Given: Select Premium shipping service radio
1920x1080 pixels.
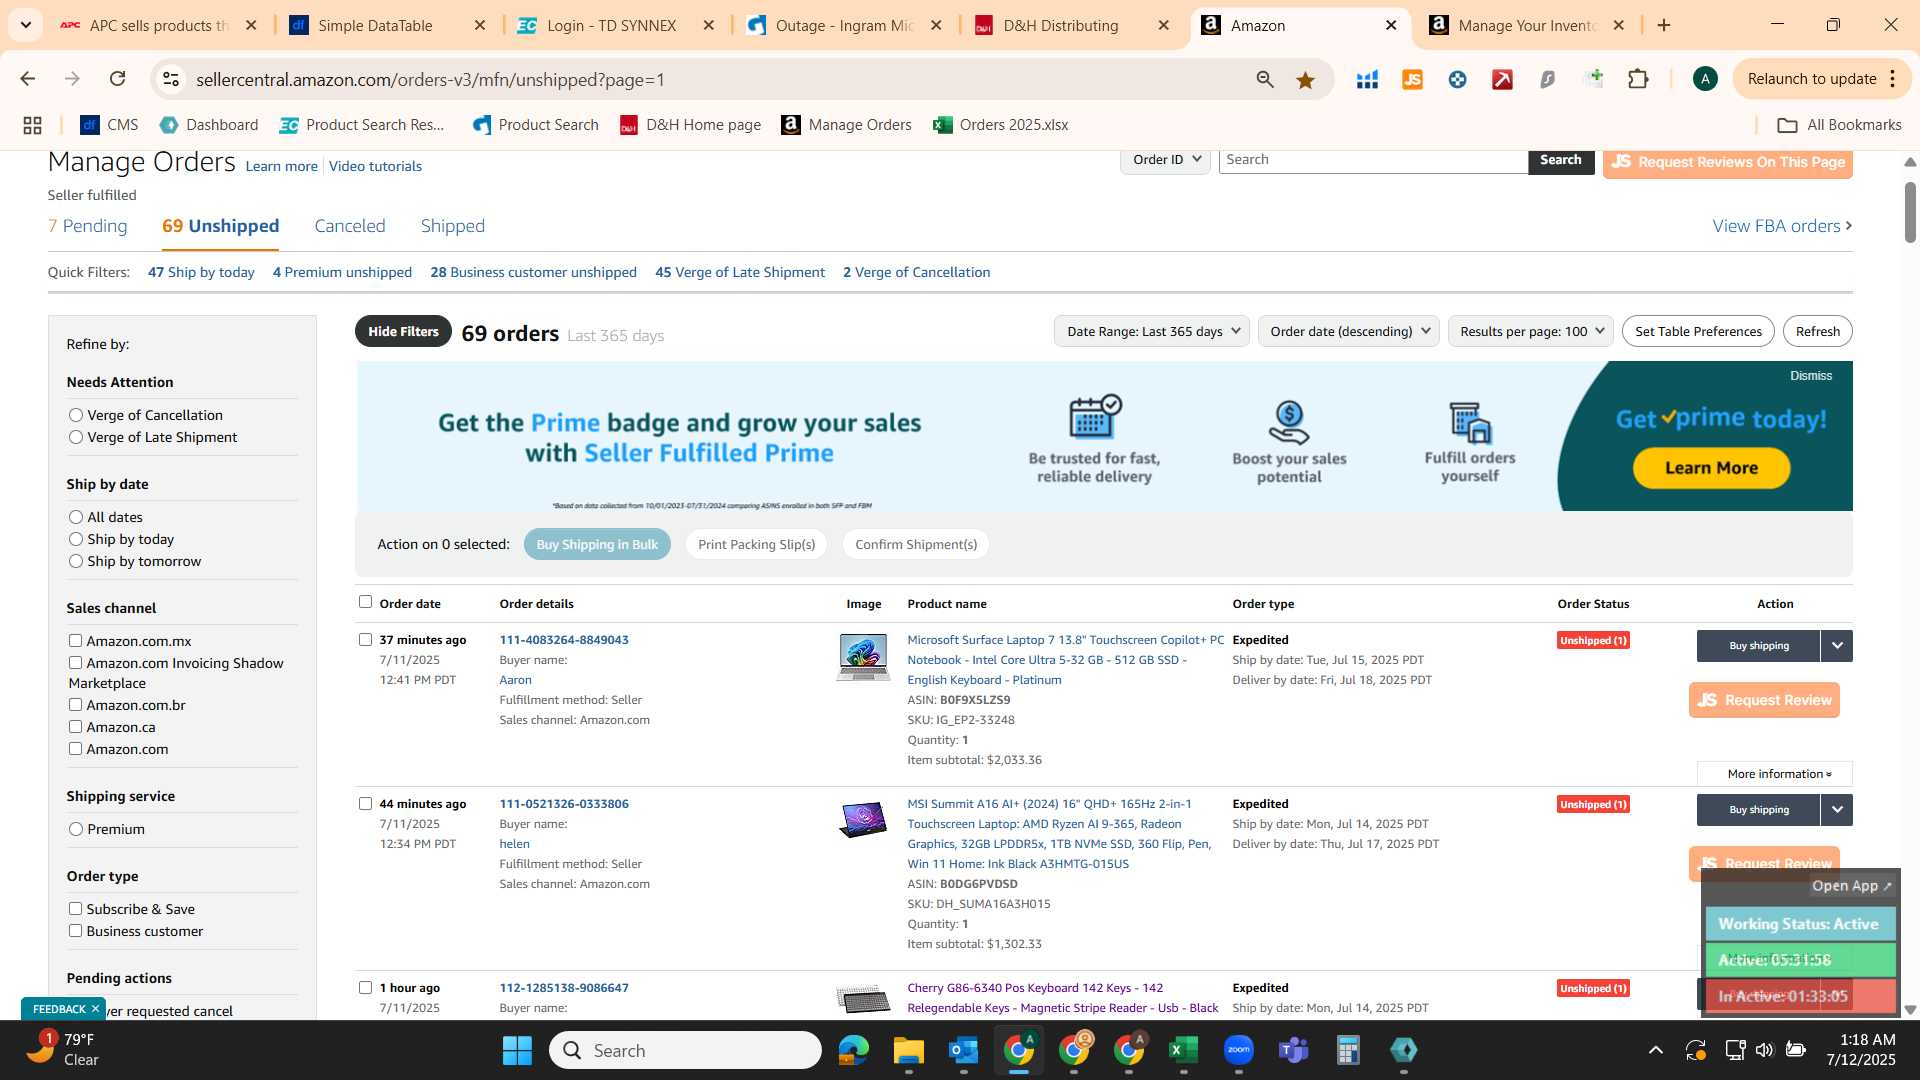Looking at the screenshot, I should (x=75, y=828).
